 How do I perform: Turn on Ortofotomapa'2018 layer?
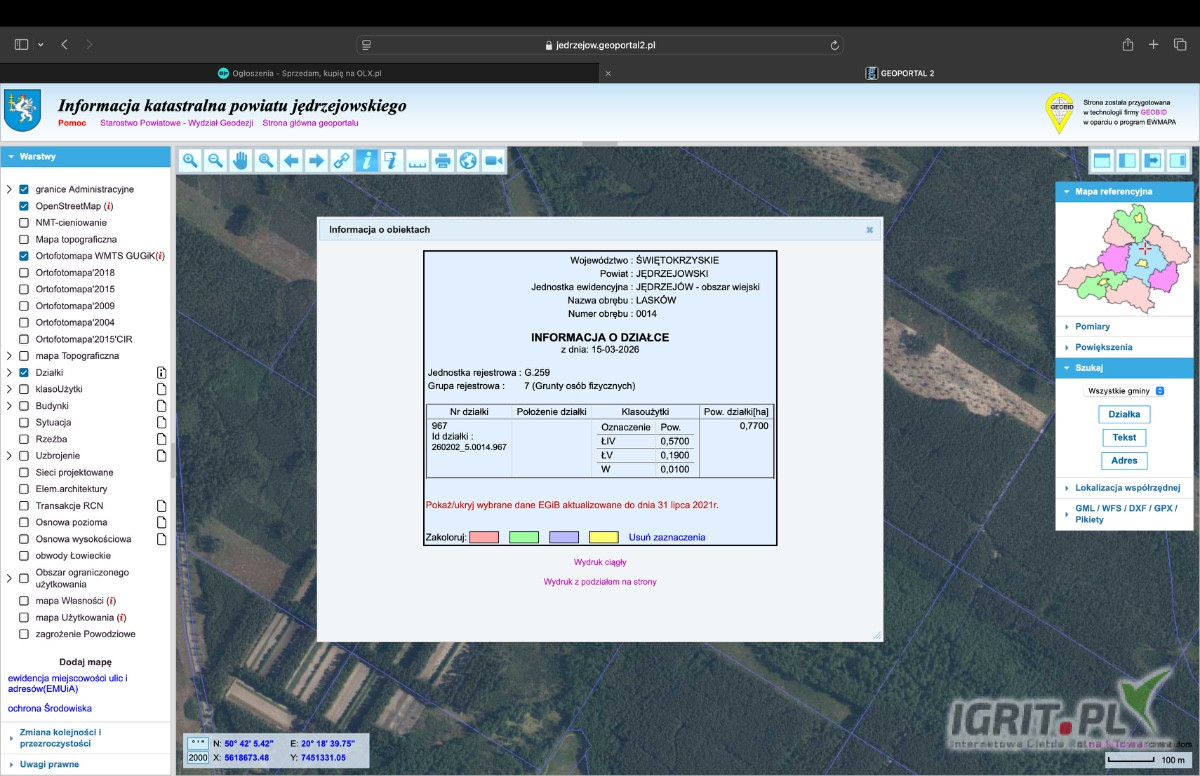coord(24,272)
